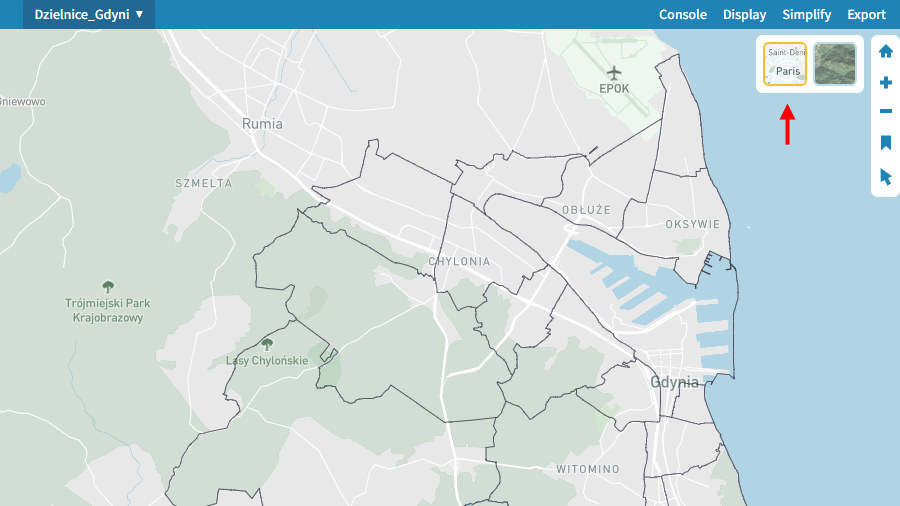The height and width of the screenshot is (506, 900).
Task: Click the home full-extent icon
Action: pyautogui.click(x=885, y=51)
